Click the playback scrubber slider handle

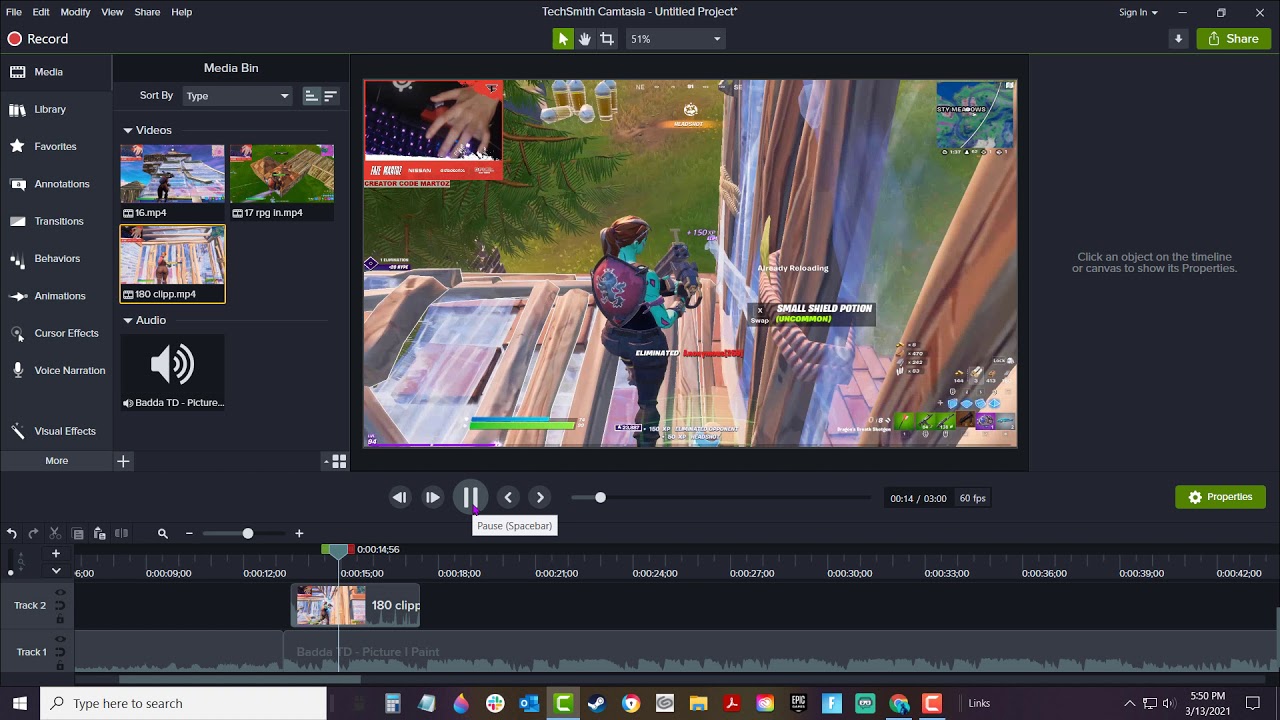[x=600, y=497]
